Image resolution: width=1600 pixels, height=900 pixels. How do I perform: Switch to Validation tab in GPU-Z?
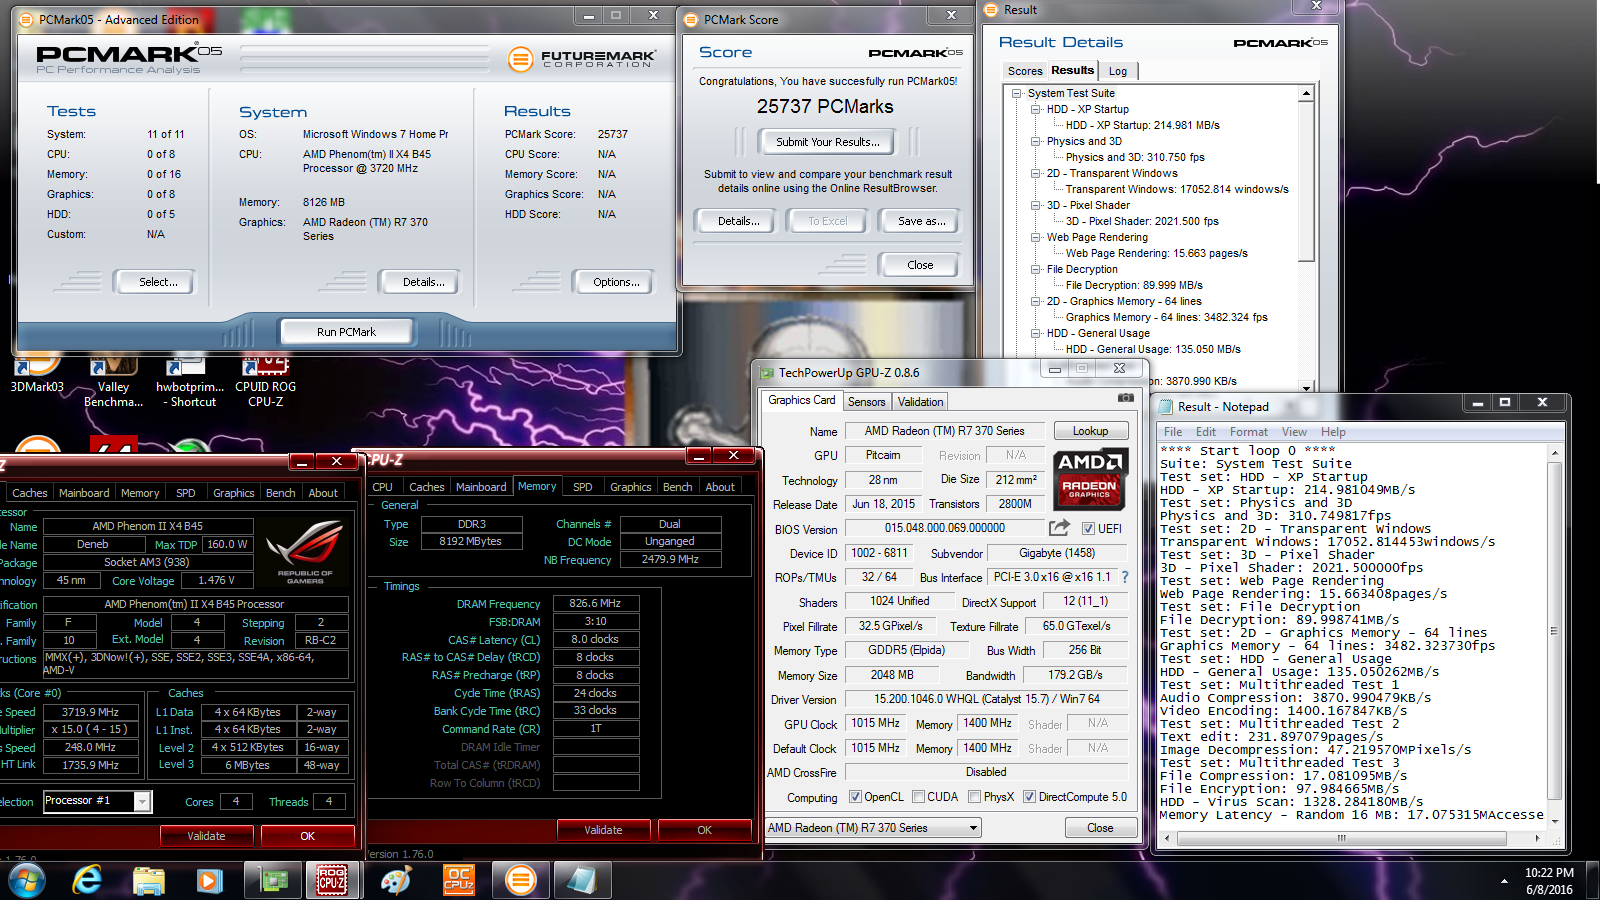920,402
